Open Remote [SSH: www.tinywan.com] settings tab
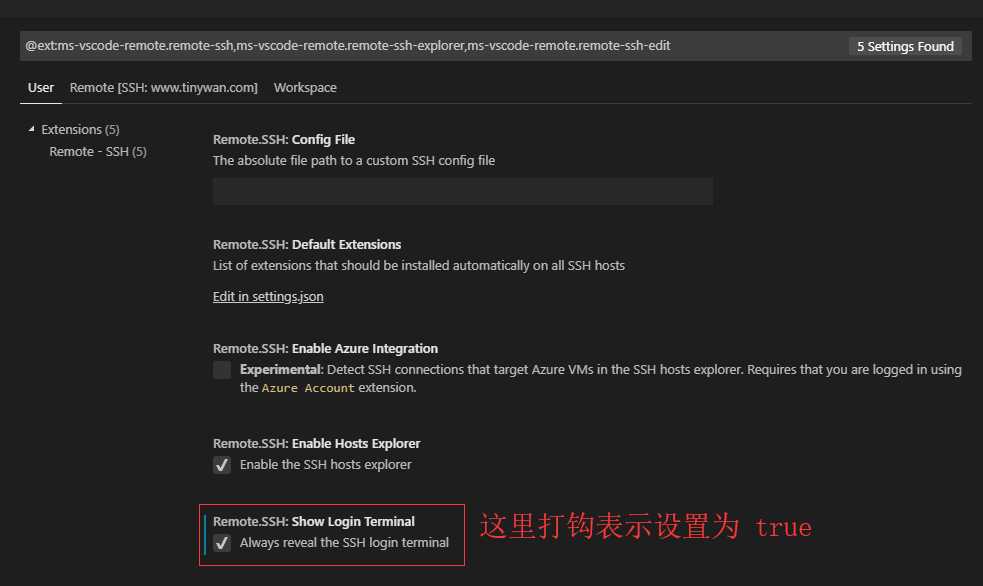 pos(164,88)
